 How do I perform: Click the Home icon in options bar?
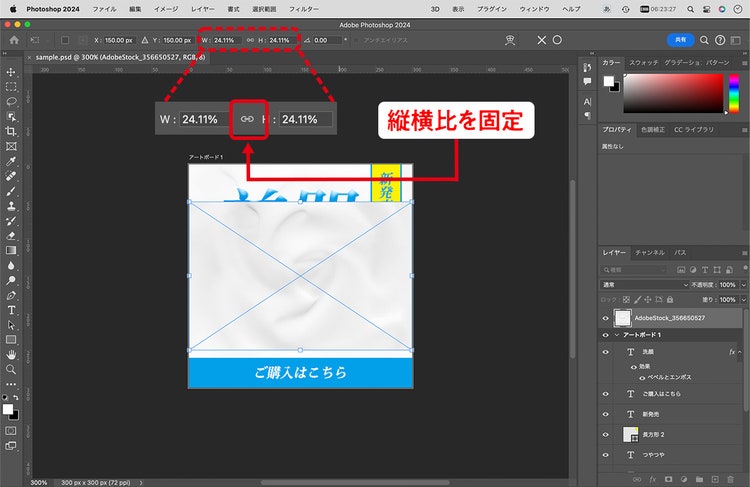pos(14,40)
